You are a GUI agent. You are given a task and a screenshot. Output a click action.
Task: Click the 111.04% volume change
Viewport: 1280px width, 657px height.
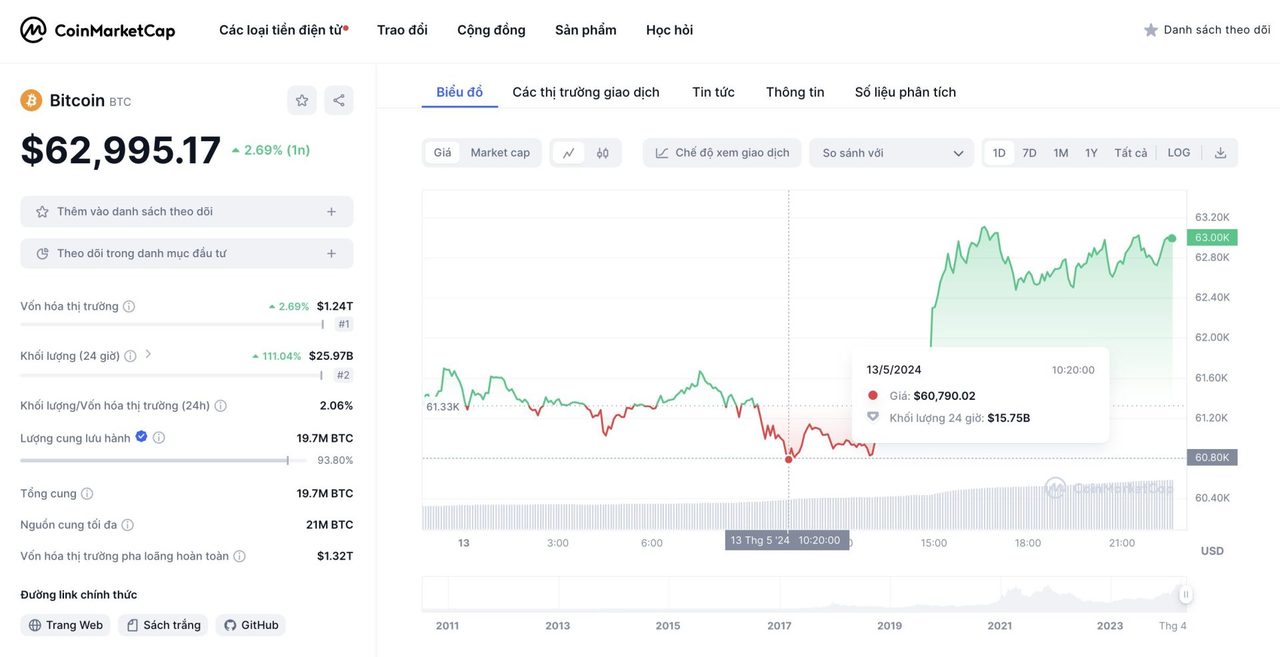[277, 356]
